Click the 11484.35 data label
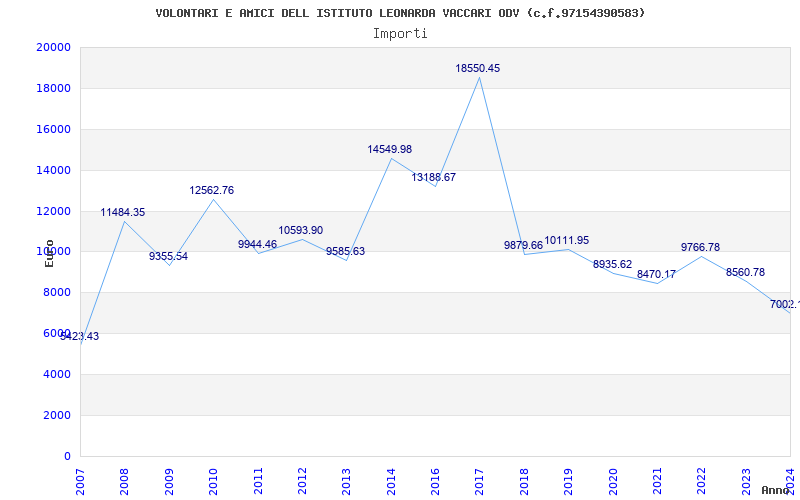This screenshot has width=800, height=500. pos(122,212)
